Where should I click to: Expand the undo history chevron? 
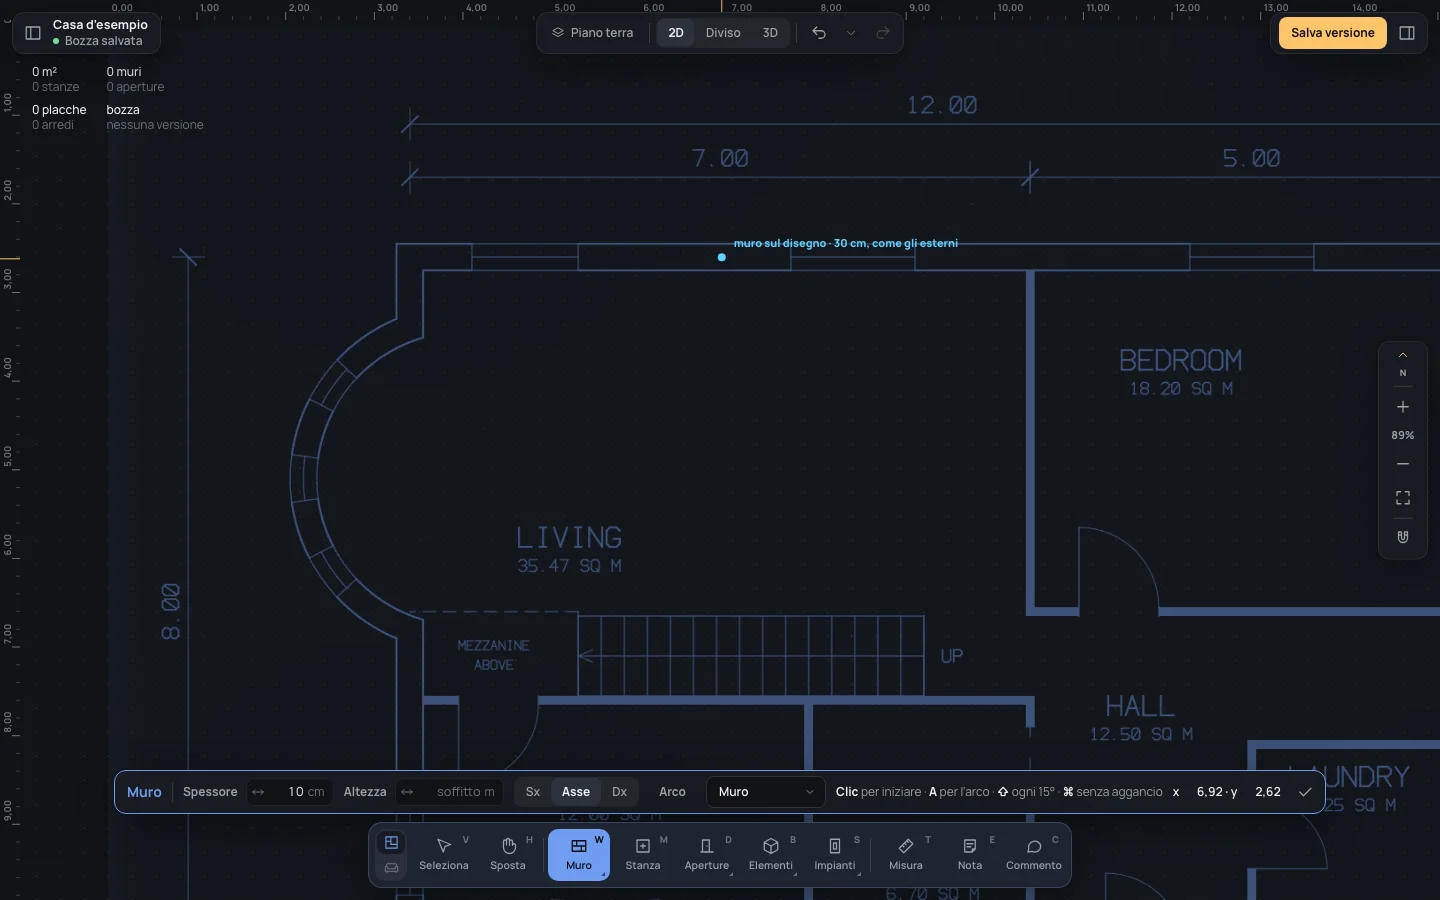click(851, 33)
